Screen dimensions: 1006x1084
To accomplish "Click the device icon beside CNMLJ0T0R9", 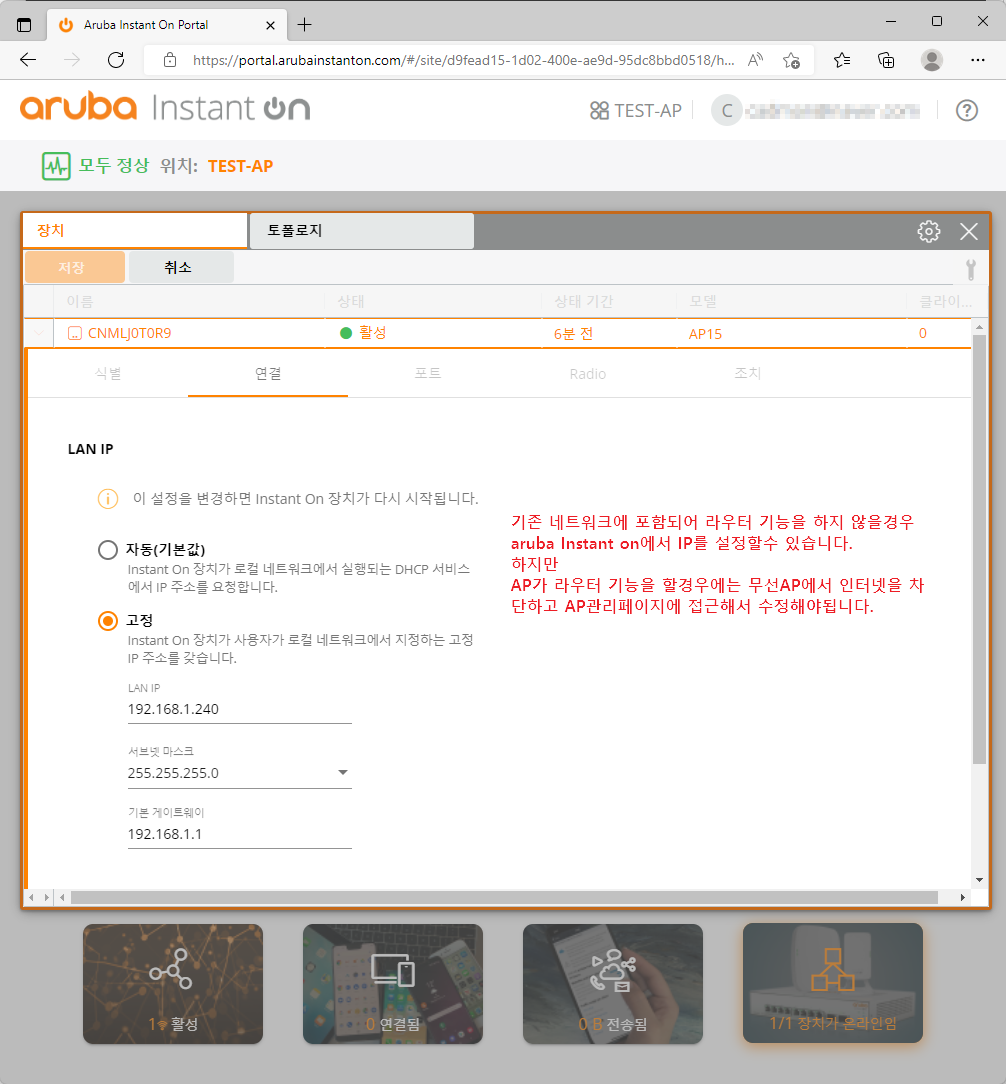I will [75, 333].
